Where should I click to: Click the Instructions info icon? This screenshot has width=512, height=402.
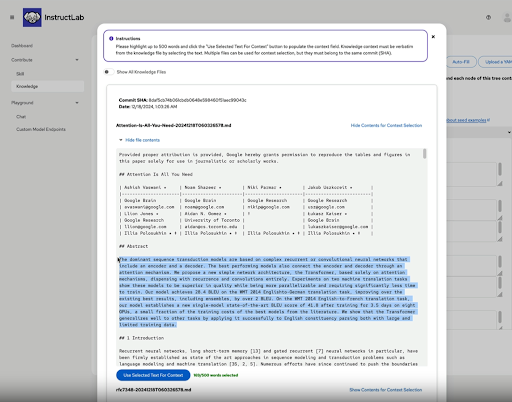click(111, 39)
